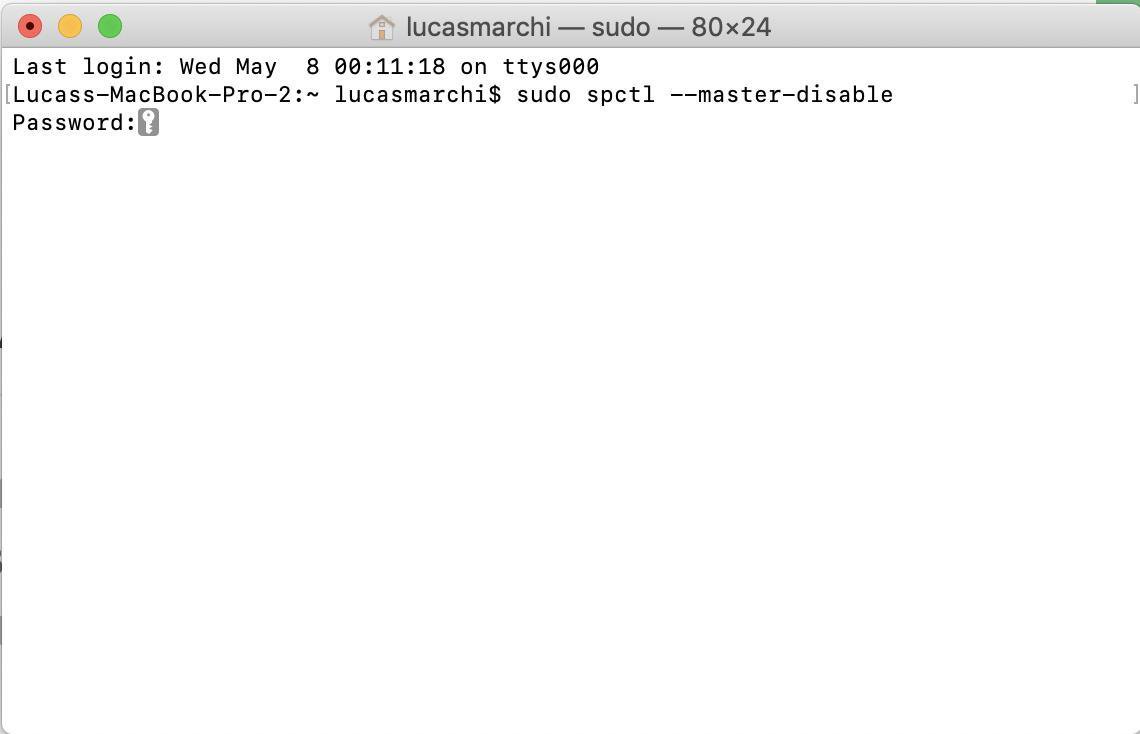Close the Terminal window with red button
This screenshot has width=1140, height=734.
point(30,27)
